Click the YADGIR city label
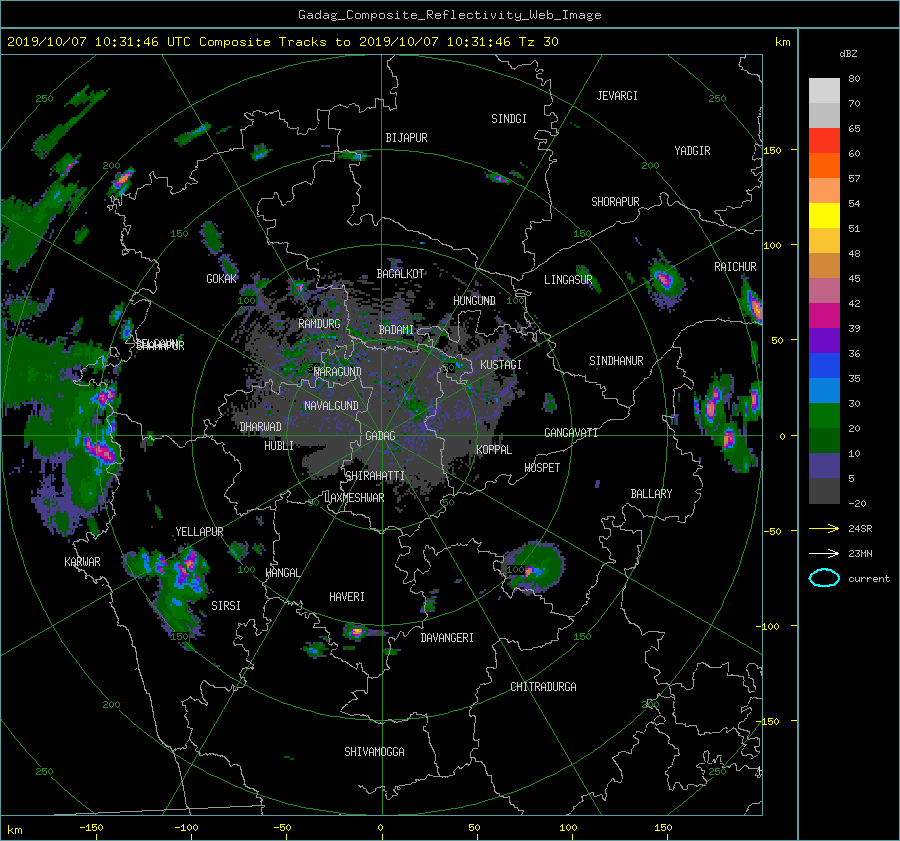 pos(692,151)
